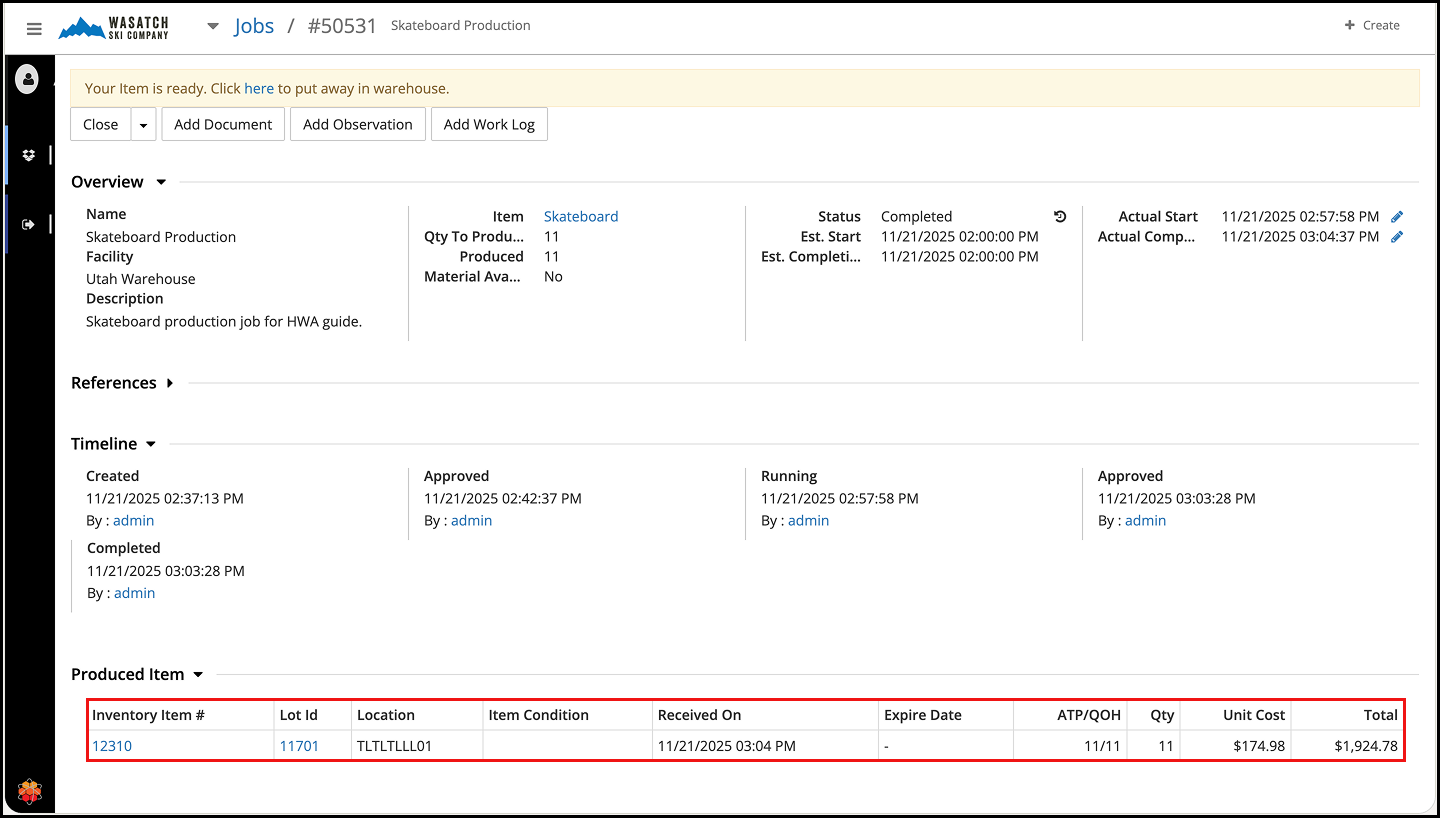Click the Wasatch Ski Company logo
The width and height of the screenshot is (1440, 818).
click(x=114, y=27)
